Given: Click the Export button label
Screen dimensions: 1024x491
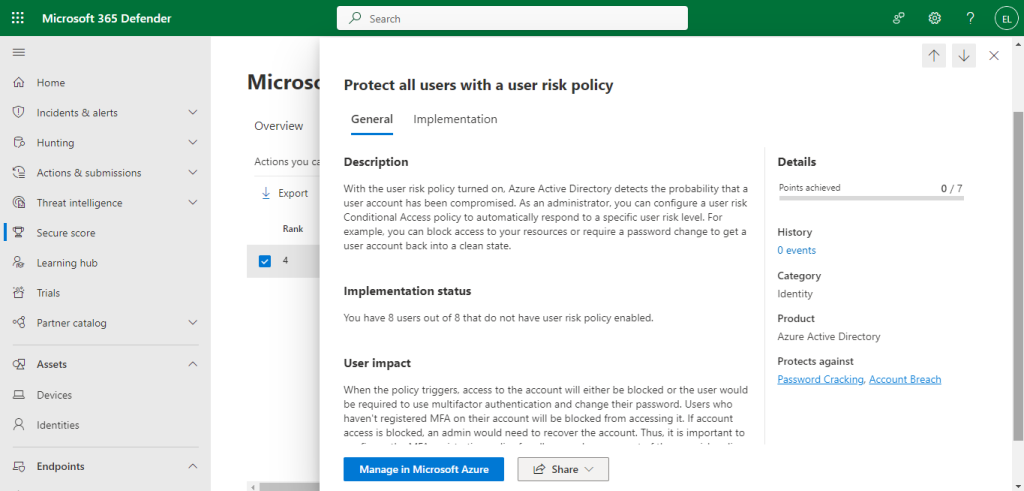Looking at the screenshot, I should click(293, 193).
